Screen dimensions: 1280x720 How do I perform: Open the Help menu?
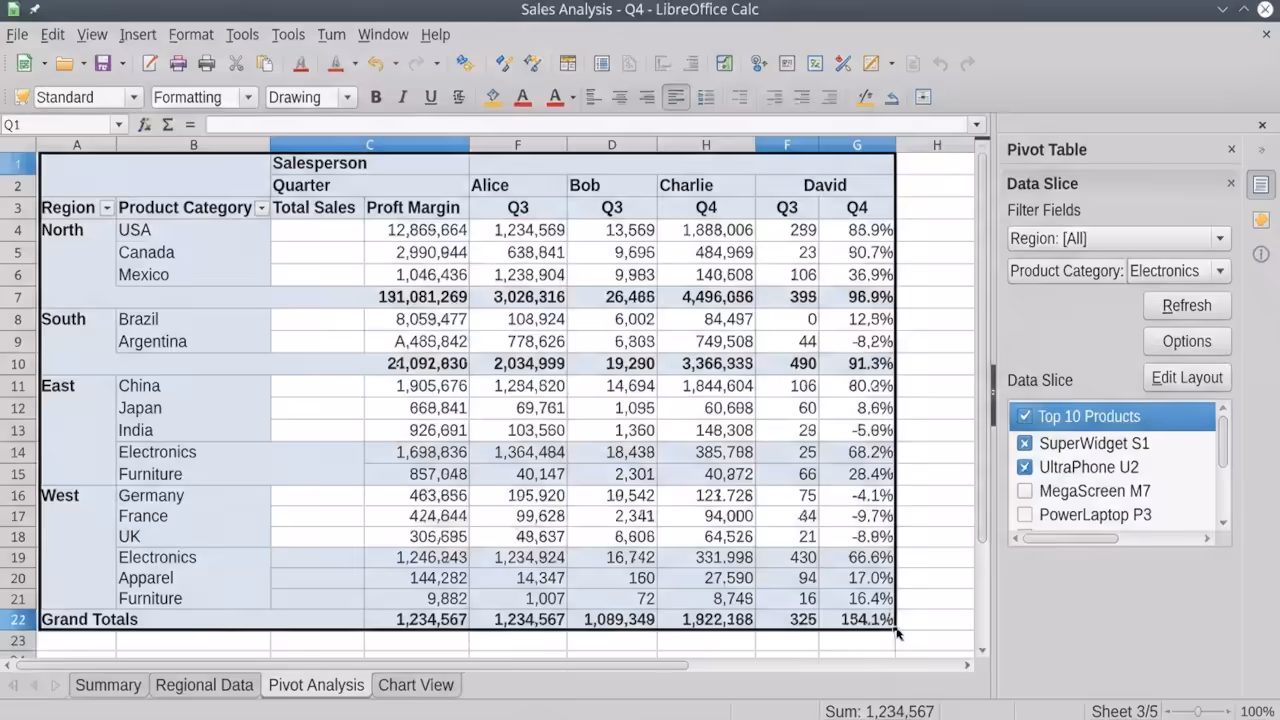[435, 34]
